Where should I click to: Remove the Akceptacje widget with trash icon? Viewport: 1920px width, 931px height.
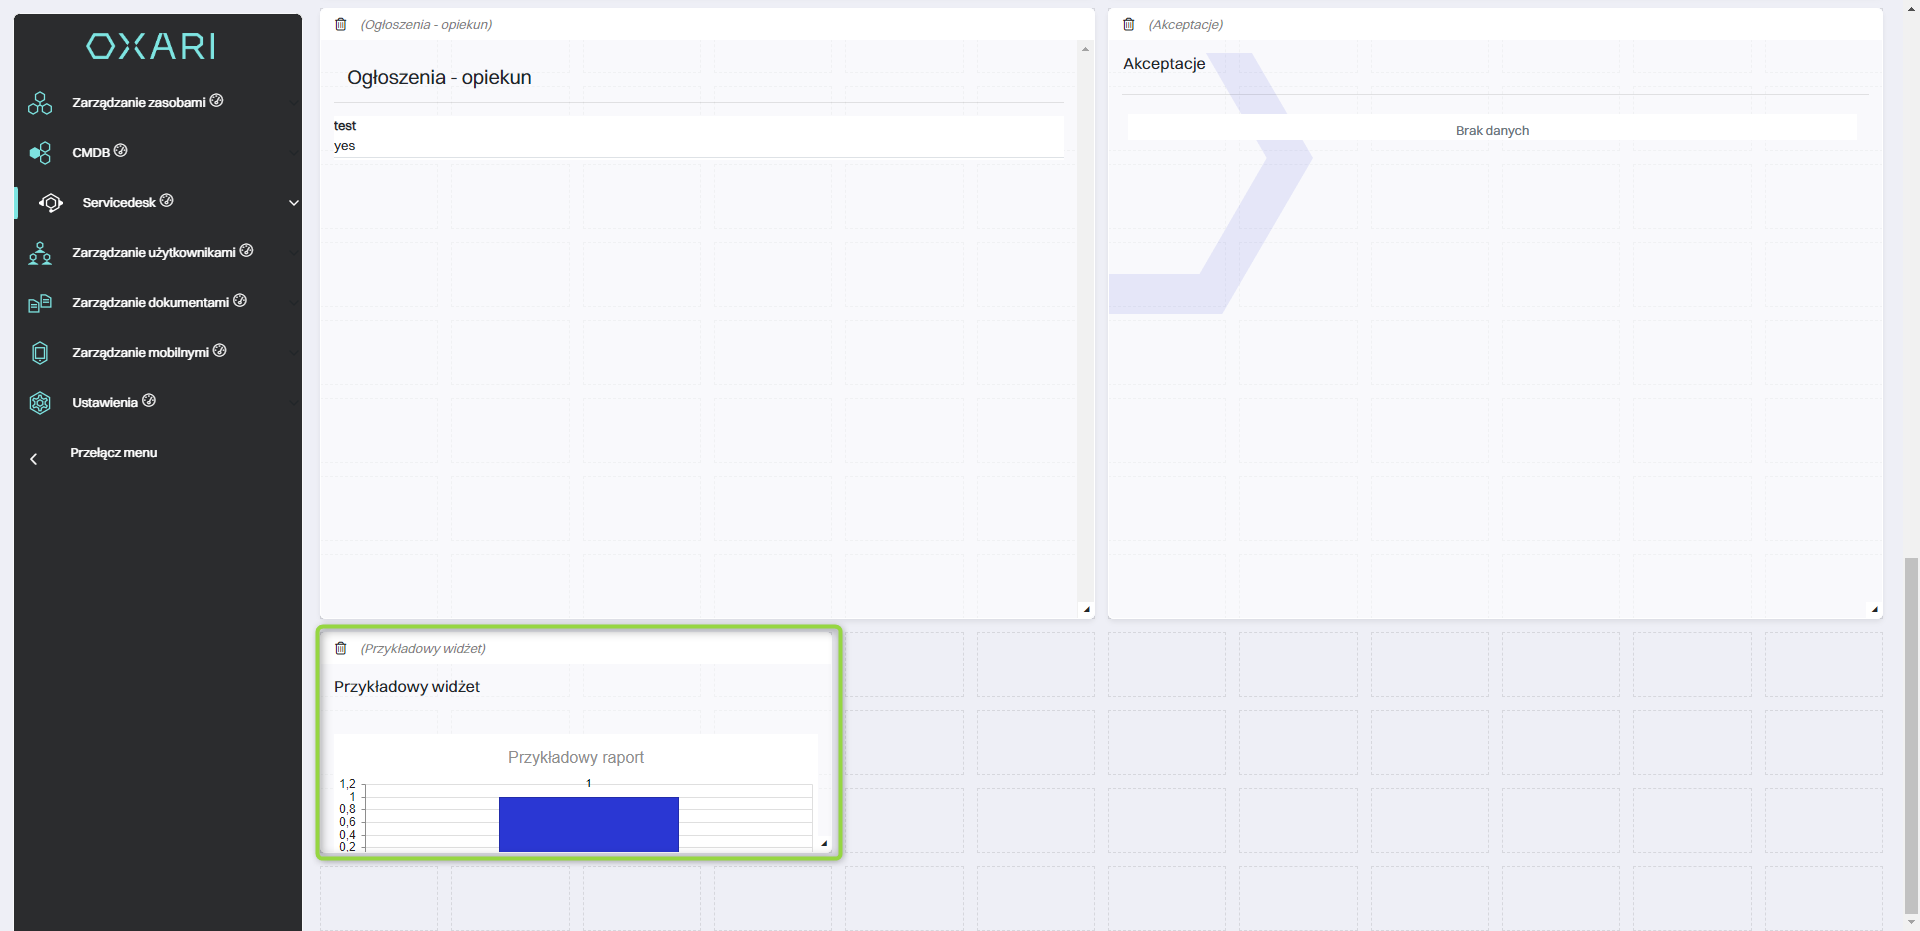[1129, 25]
